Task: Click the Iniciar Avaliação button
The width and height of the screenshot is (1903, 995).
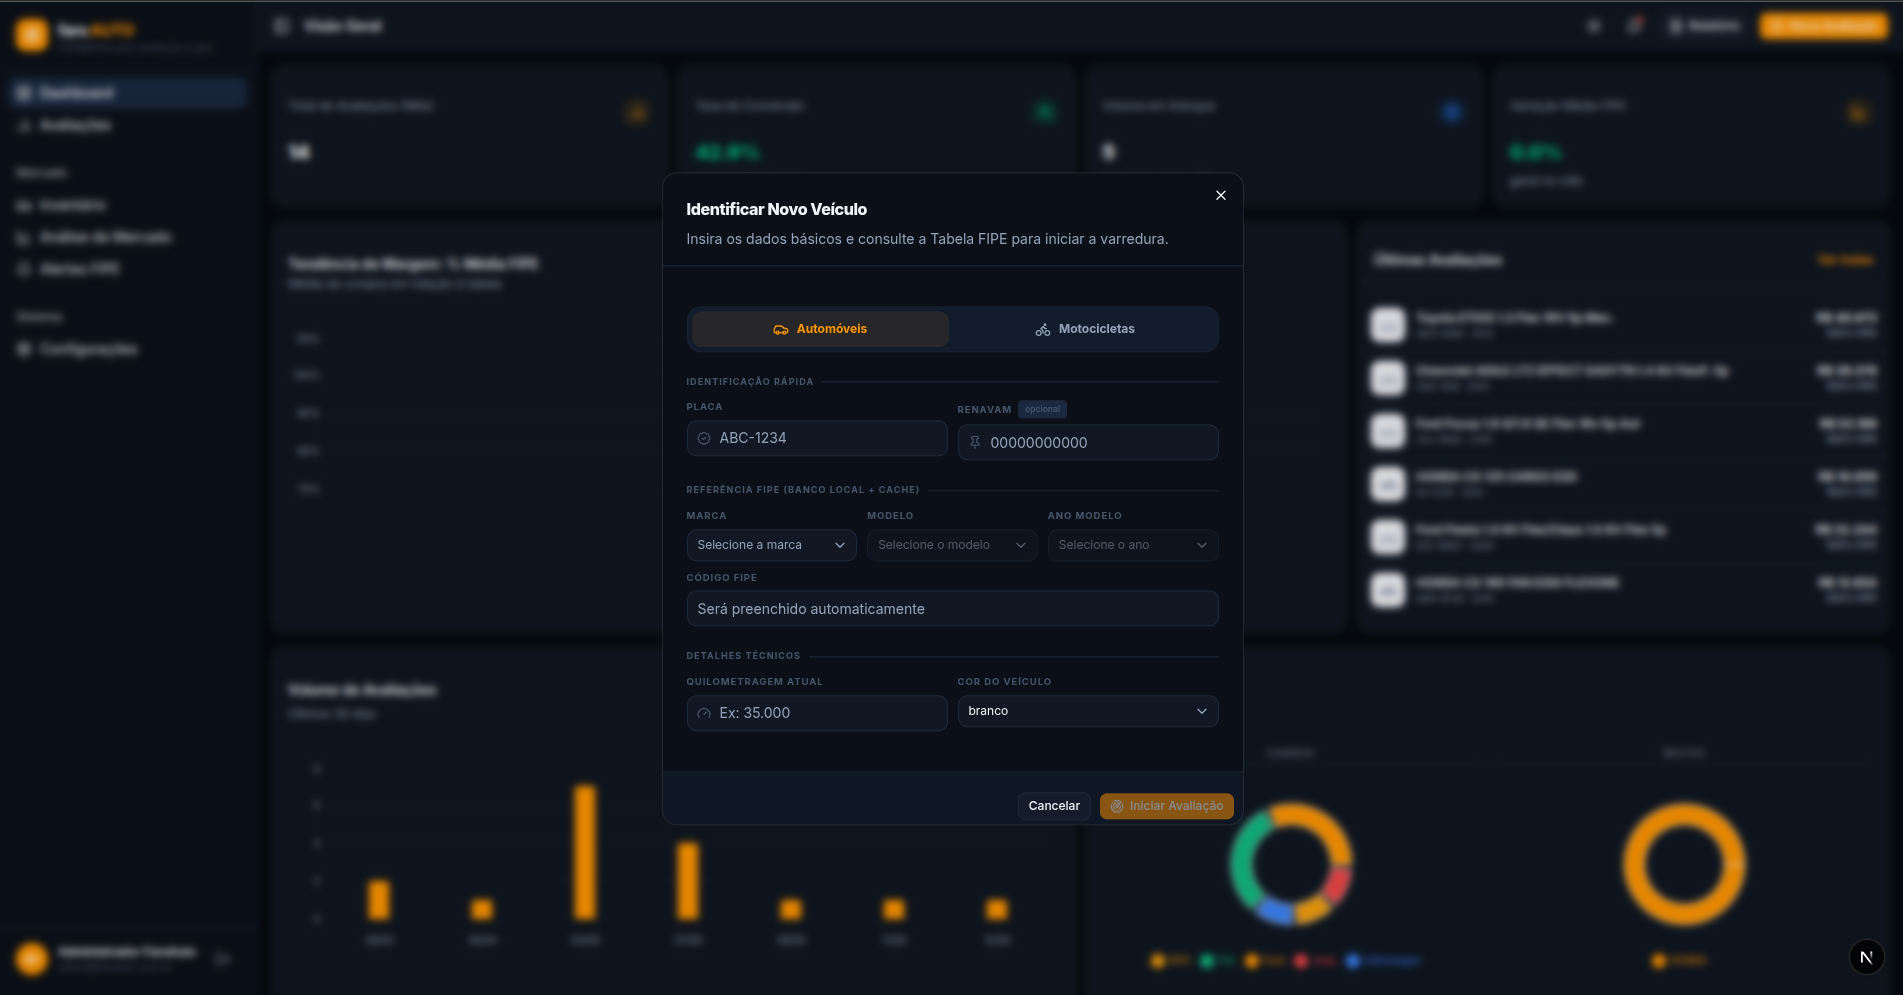Action: pyautogui.click(x=1166, y=806)
